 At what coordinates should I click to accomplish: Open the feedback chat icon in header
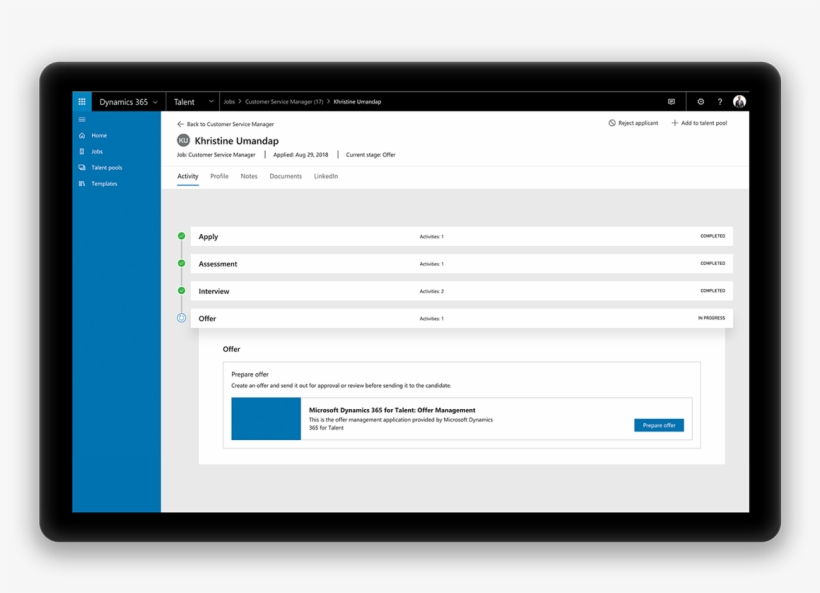click(671, 102)
